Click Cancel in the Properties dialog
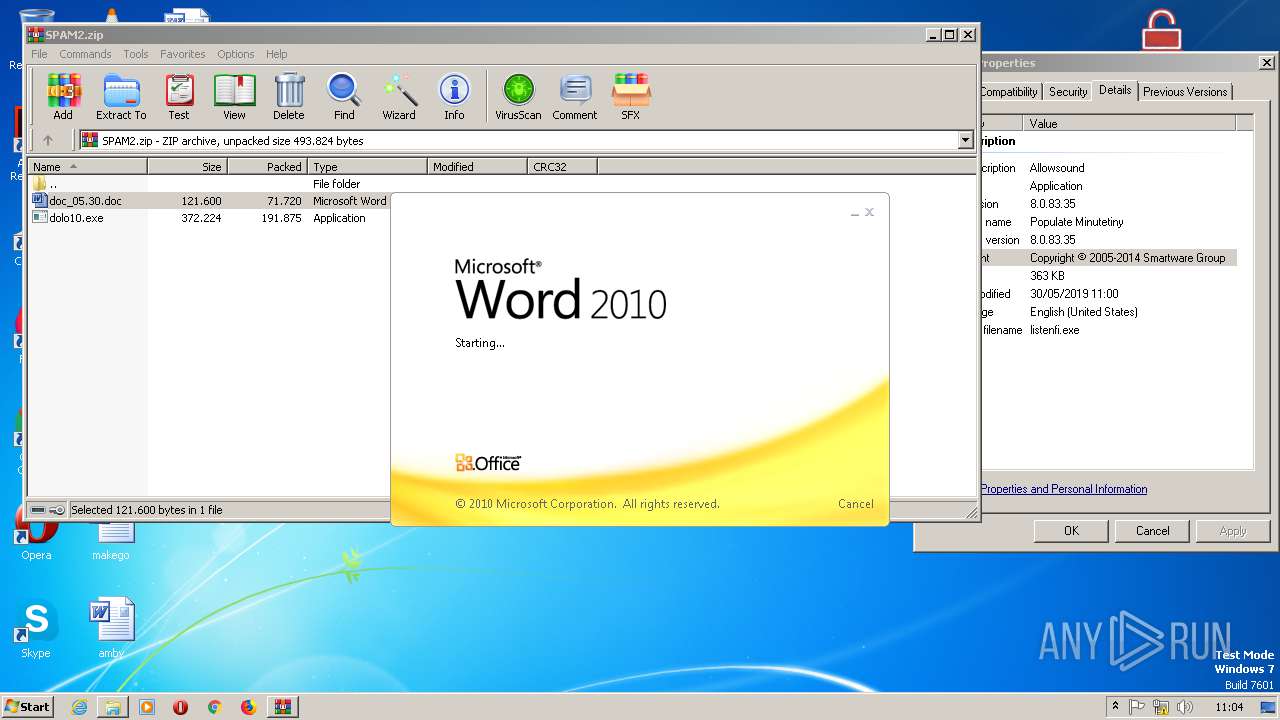Viewport: 1280px width, 720px height. (x=1152, y=531)
